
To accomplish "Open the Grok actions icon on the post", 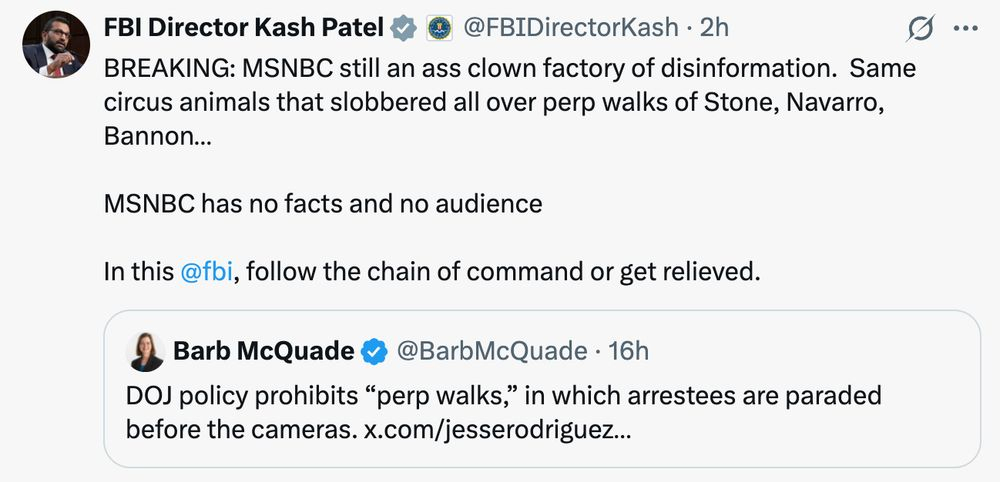I will click(919, 30).
